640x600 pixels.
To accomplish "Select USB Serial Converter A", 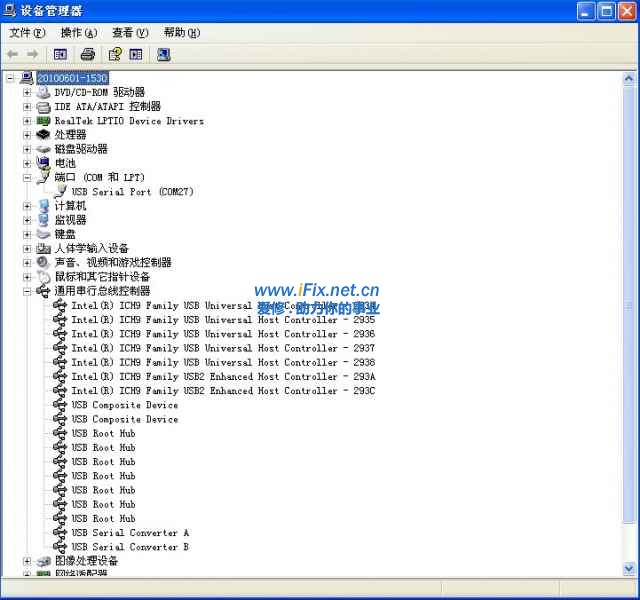I will 130,533.
